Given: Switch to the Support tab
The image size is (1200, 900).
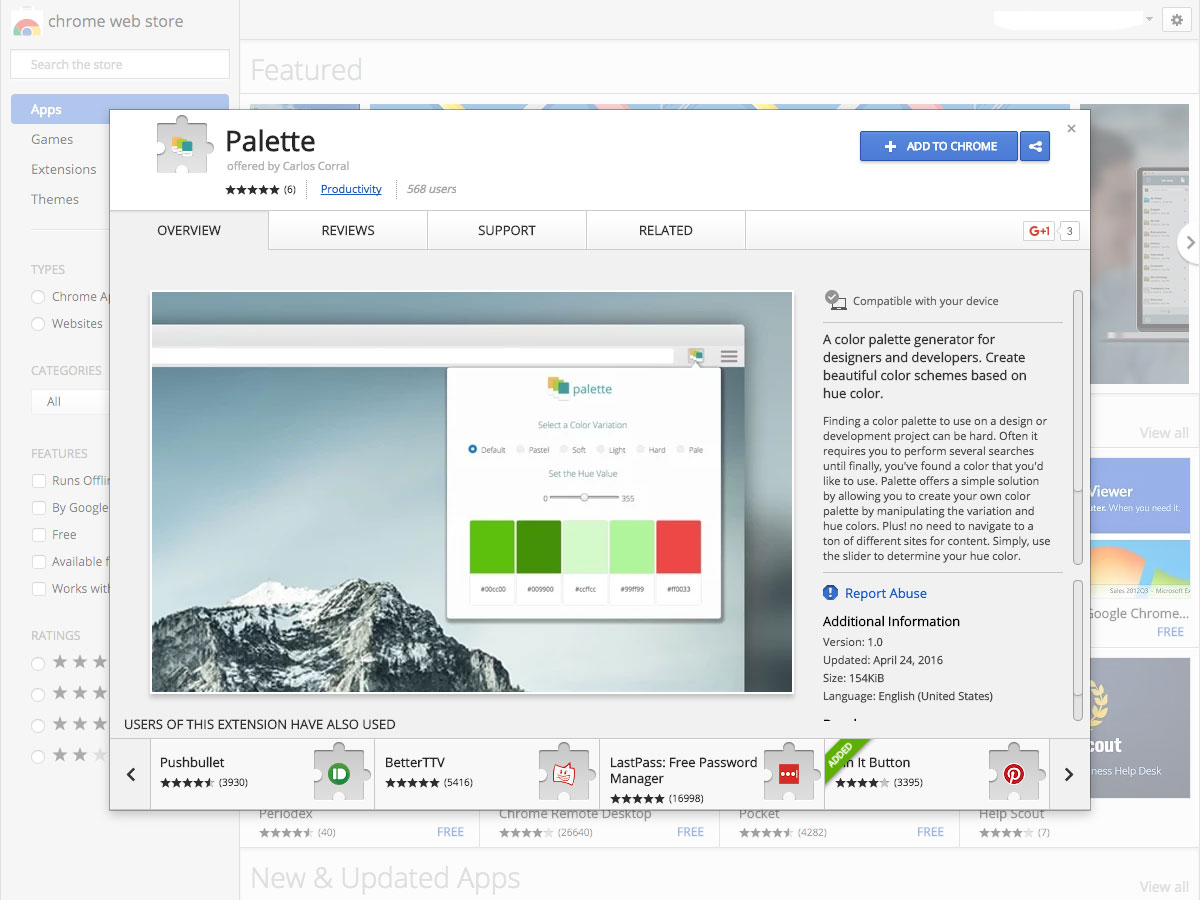Looking at the screenshot, I should coord(507,230).
